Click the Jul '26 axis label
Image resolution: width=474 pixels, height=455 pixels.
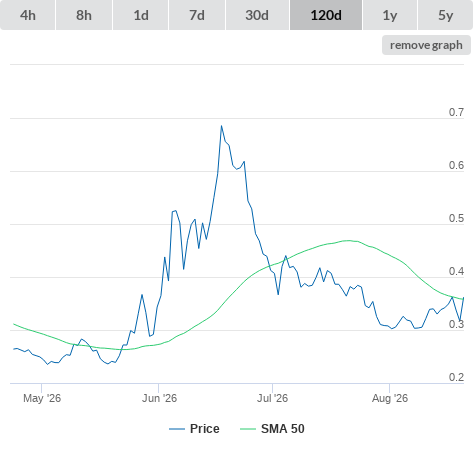[272, 398]
